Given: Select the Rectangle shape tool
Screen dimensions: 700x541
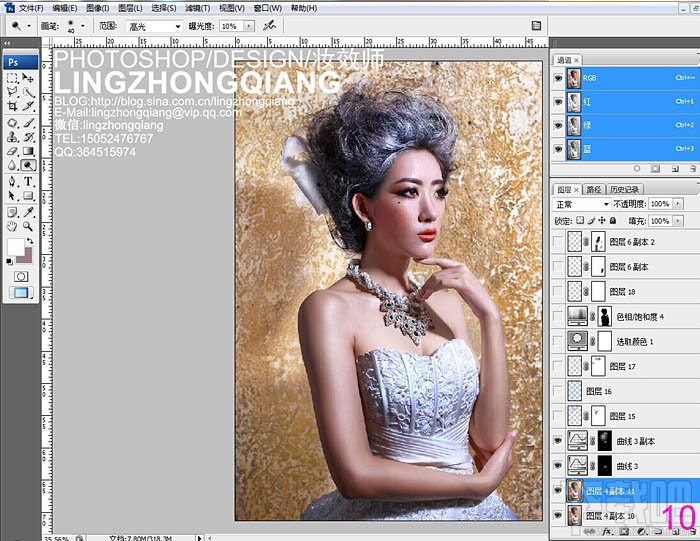Looking at the screenshot, I should (x=28, y=196).
